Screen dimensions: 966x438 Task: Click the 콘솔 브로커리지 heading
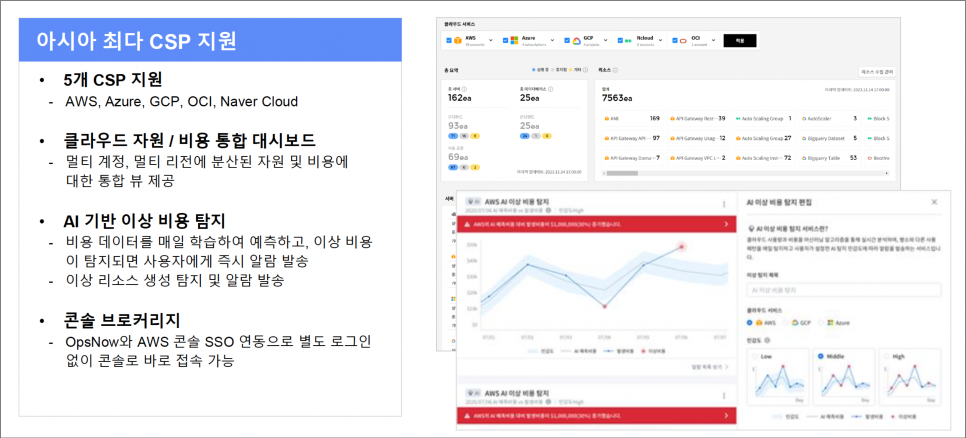(x=122, y=320)
